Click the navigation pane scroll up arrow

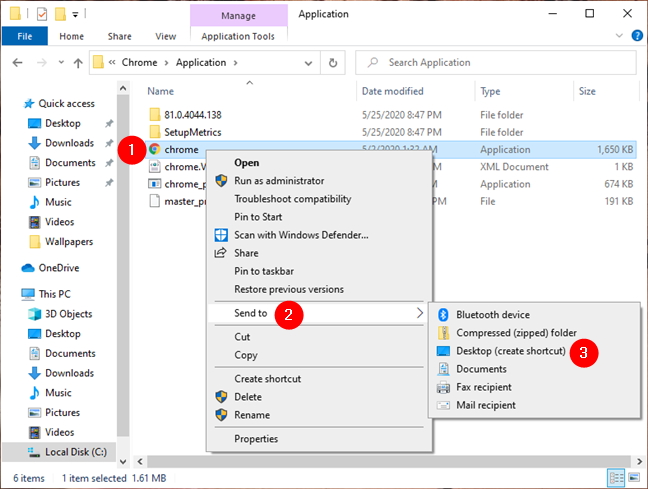tap(123, 88)
